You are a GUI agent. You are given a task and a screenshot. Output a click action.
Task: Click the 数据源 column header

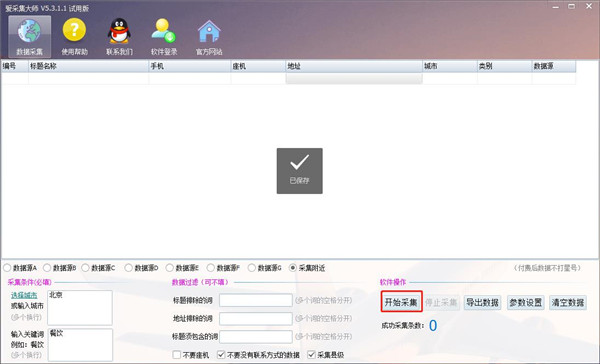[x=554, y=66]
